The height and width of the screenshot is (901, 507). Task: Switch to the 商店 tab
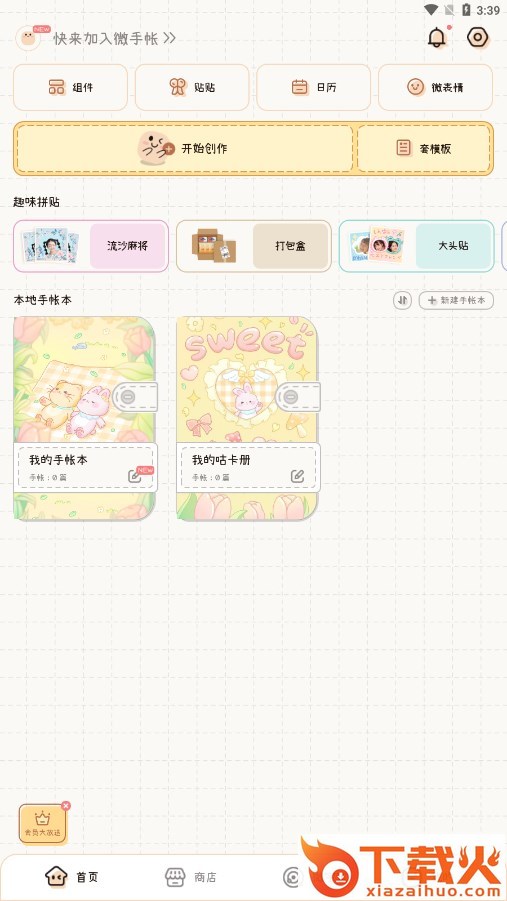pyautogui.click(x=190, y=877)
